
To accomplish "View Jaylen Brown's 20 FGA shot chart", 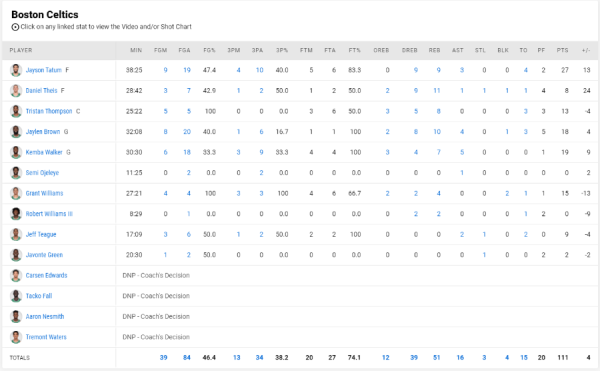I will (187, 132).
